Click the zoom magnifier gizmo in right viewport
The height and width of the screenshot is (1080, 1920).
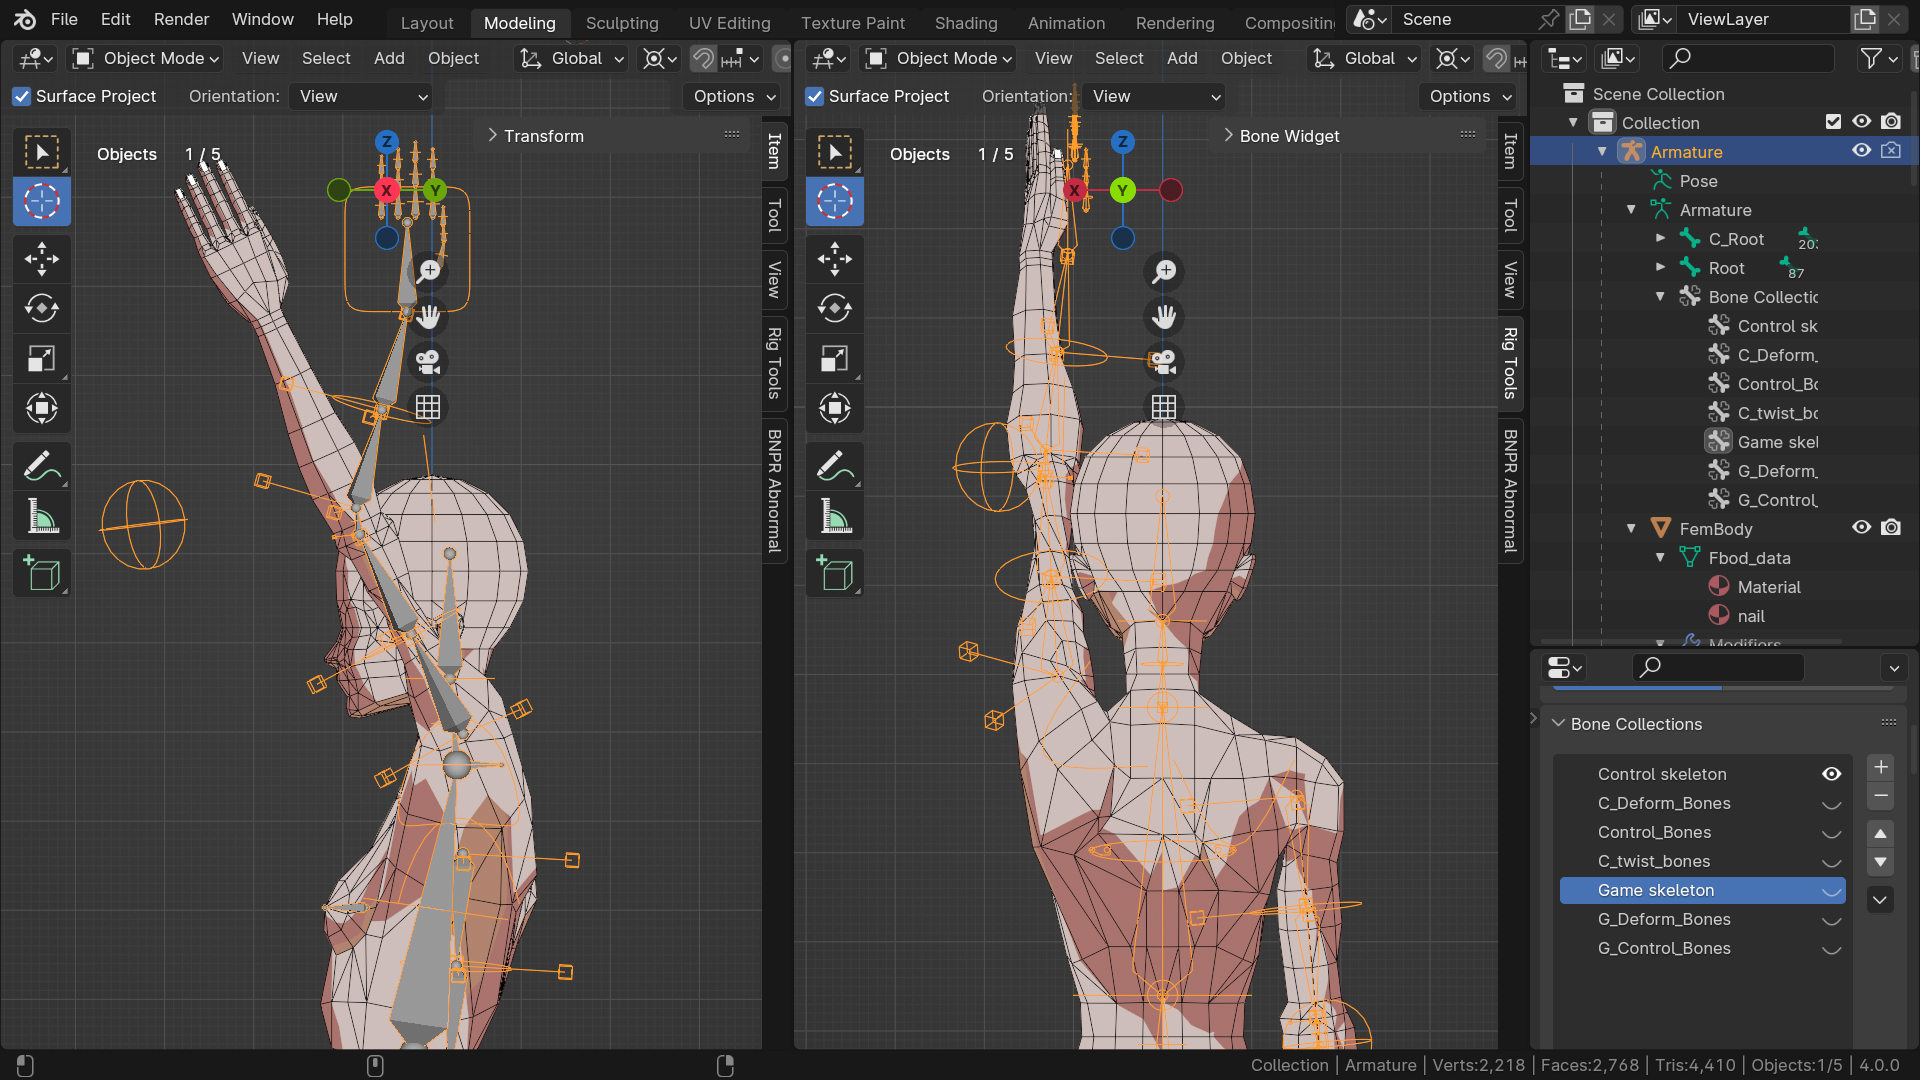(x=1164, y=271)
